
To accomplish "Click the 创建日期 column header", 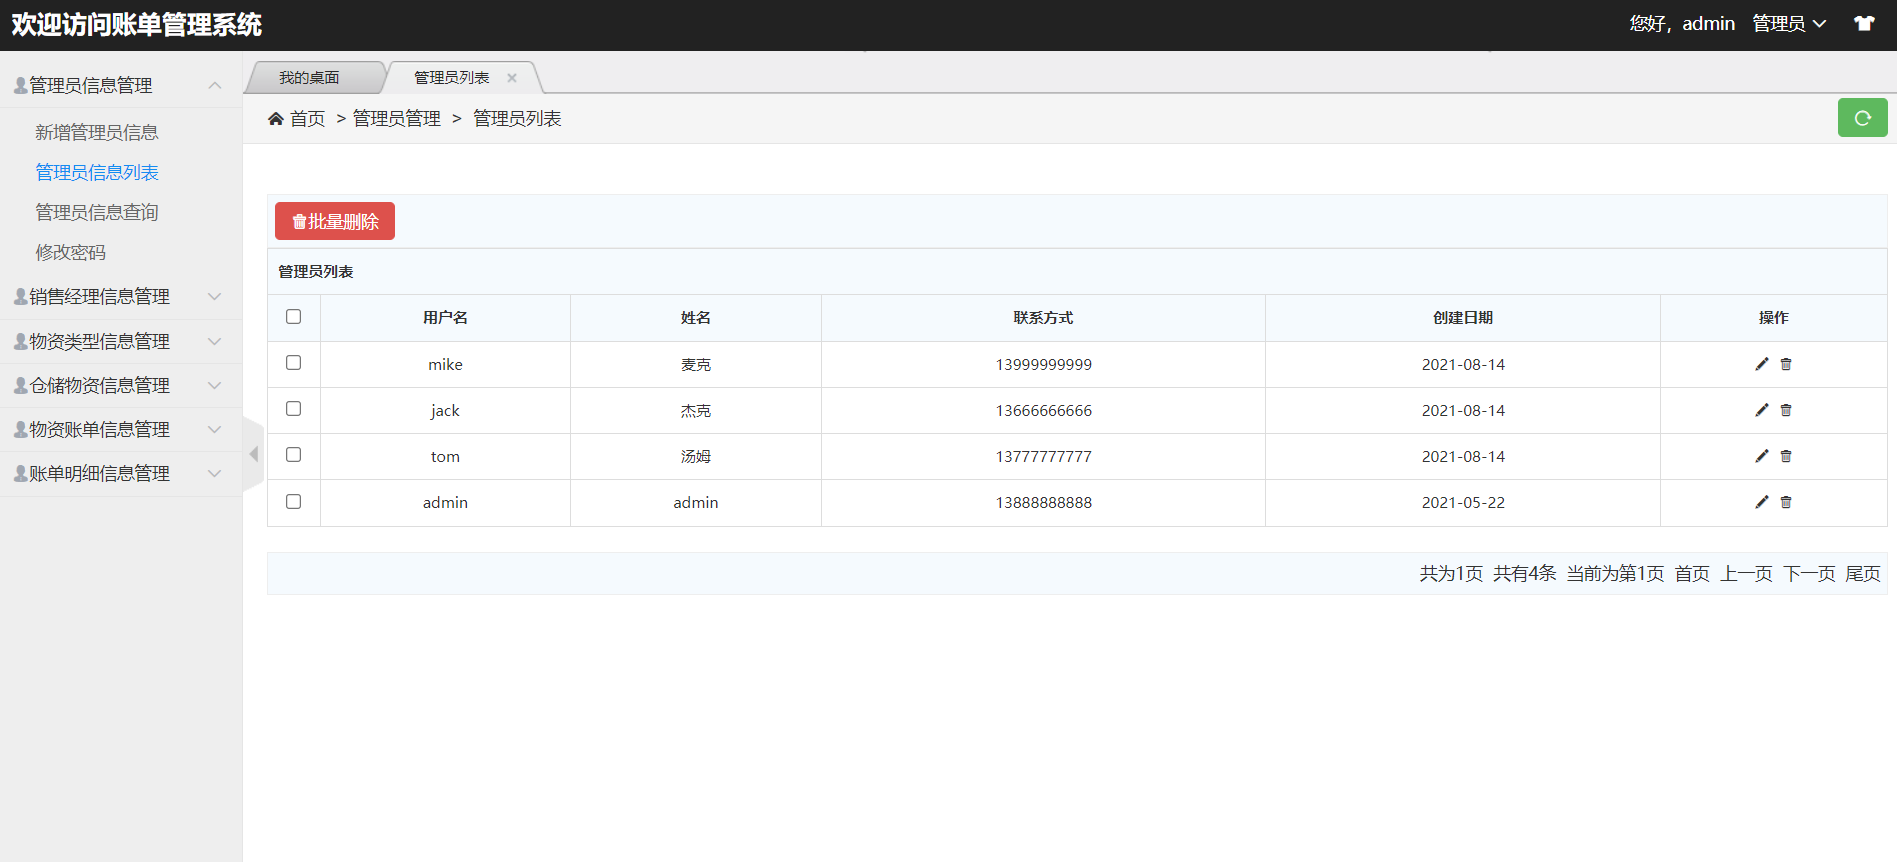I will 1463,317.
